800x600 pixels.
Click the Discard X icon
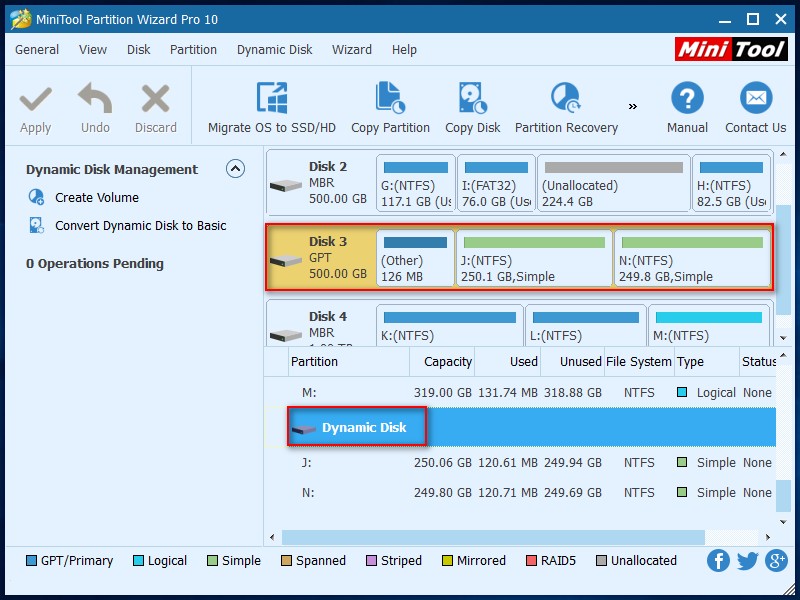tap(156, 99)
